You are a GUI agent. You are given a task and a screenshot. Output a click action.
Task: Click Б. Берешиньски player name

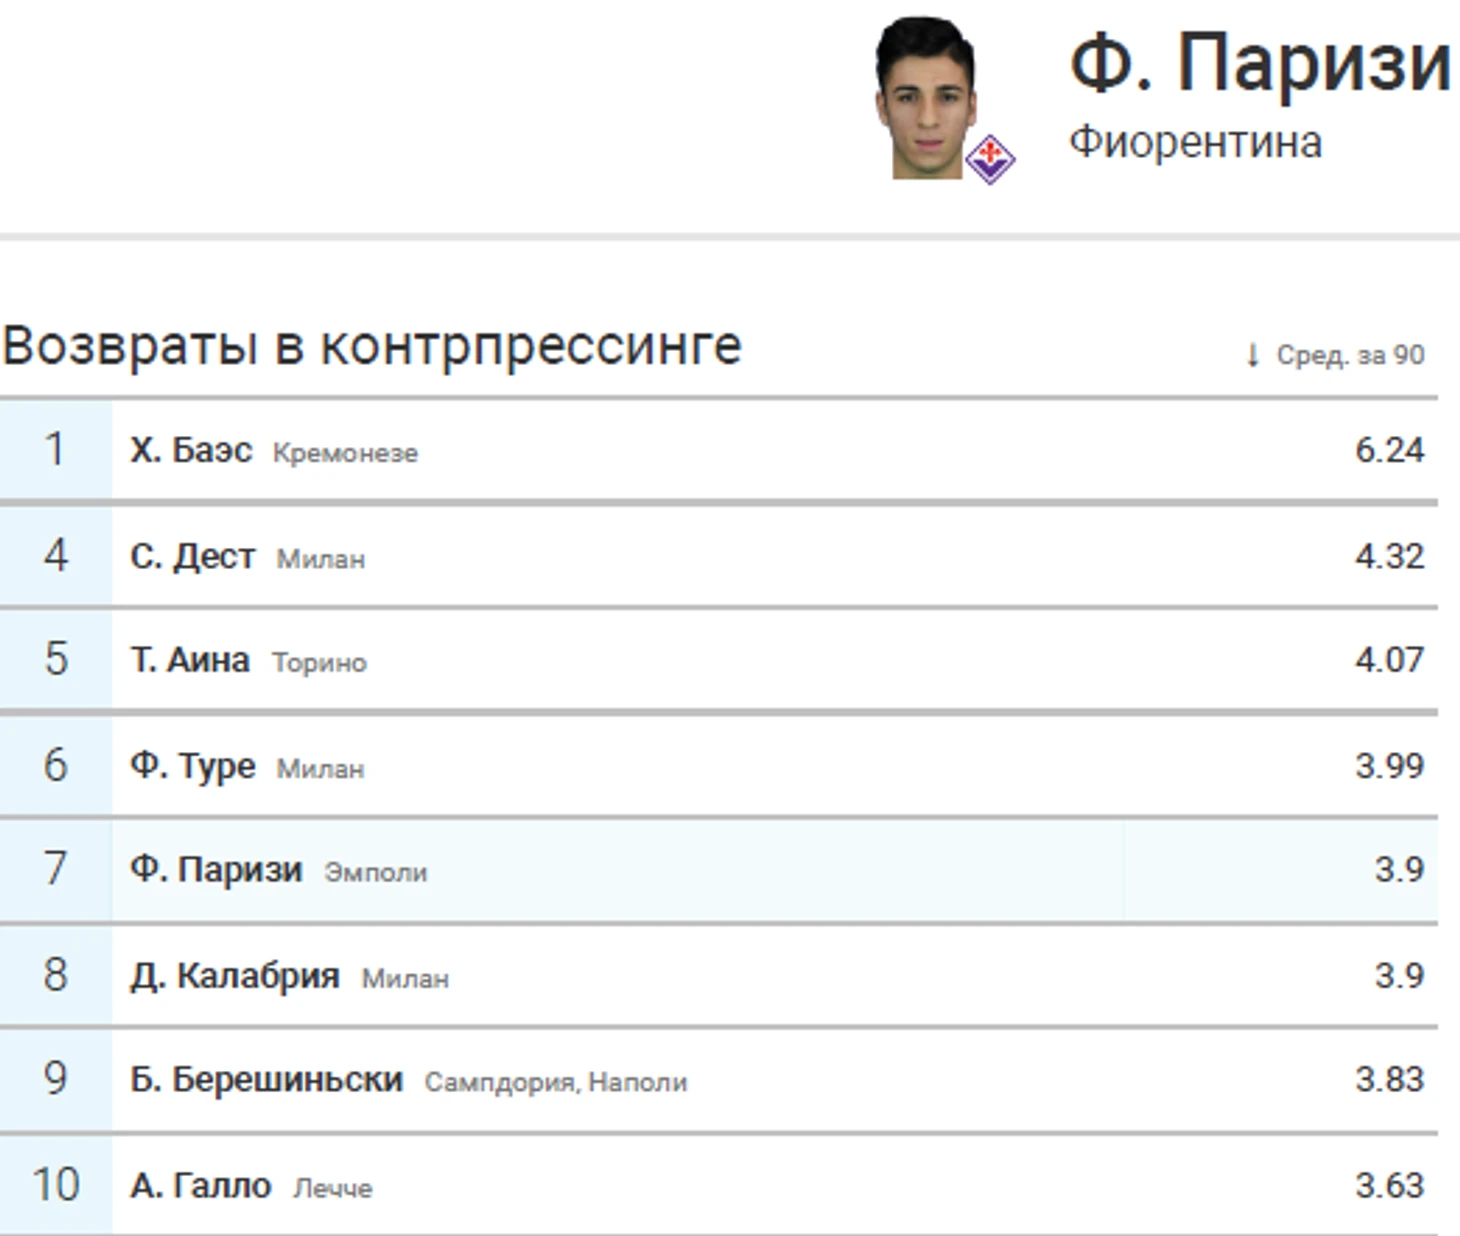[x=266, y=1080]
